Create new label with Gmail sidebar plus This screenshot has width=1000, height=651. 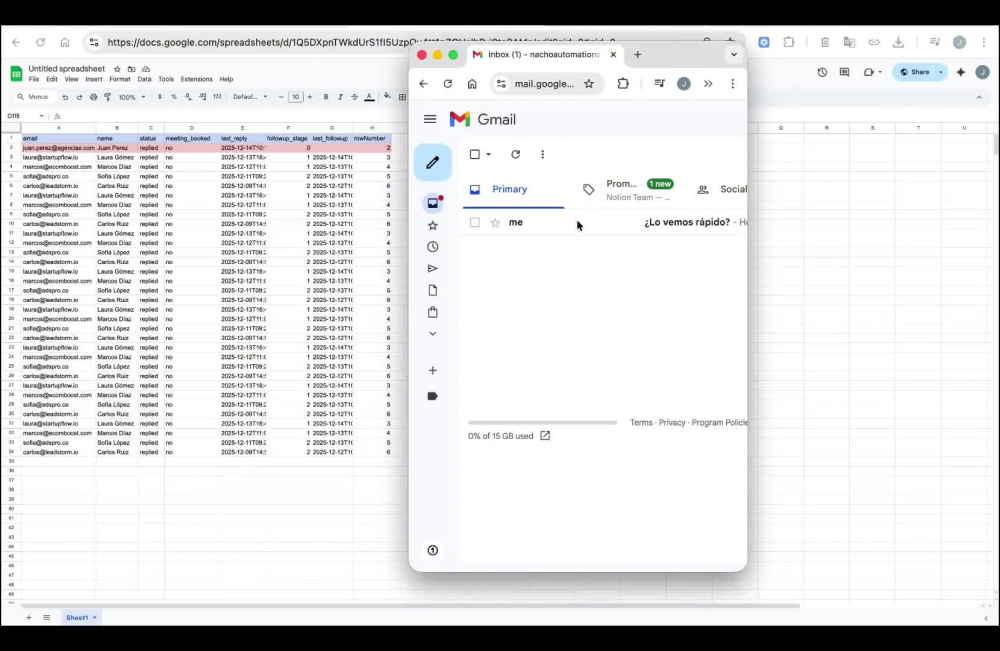point(433,370)
